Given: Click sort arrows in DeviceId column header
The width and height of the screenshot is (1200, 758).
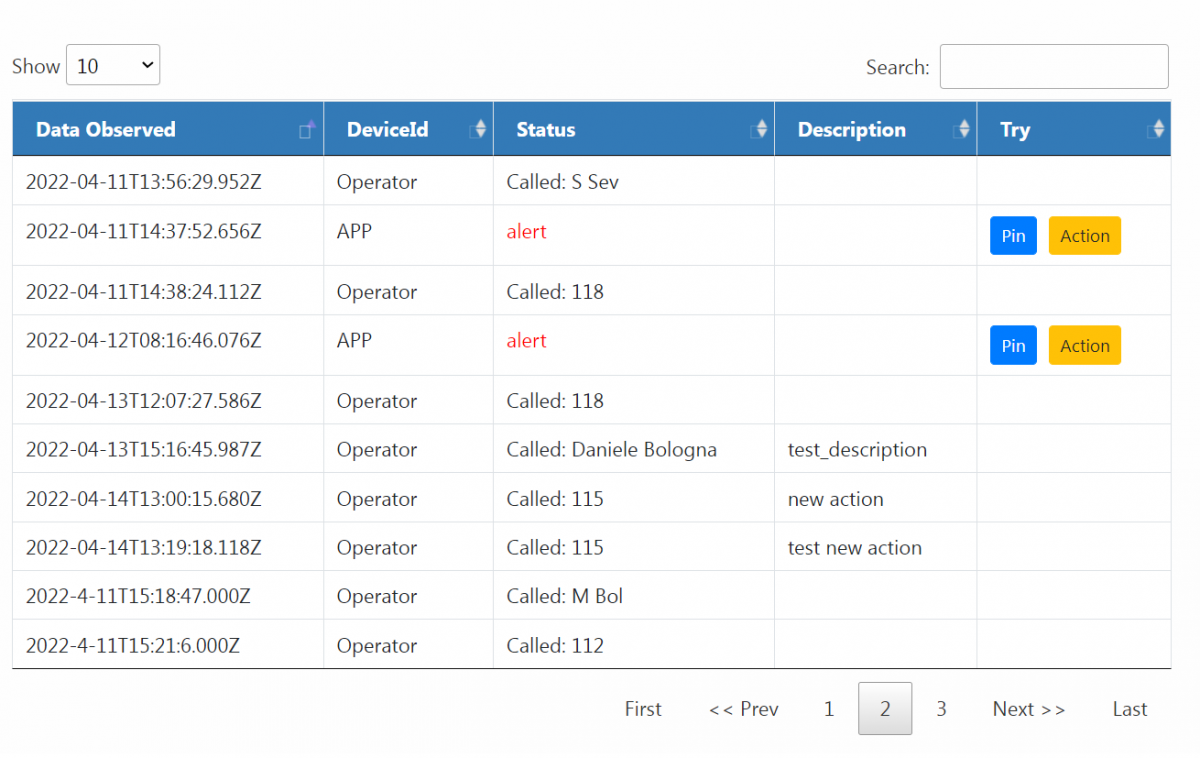Looking at the screenshot, I should click(478, 129).
